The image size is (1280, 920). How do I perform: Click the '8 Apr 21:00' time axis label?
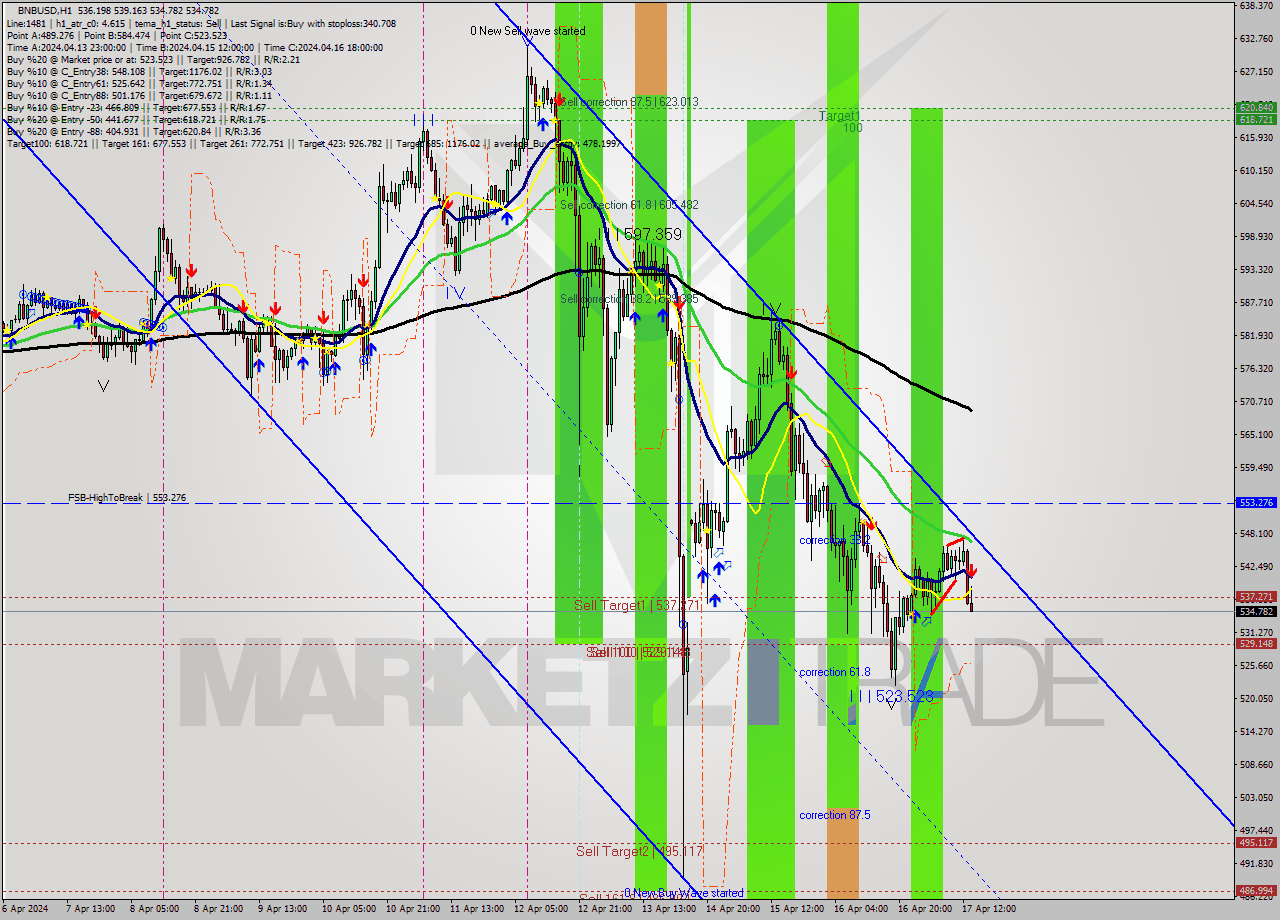coord(216,909)
